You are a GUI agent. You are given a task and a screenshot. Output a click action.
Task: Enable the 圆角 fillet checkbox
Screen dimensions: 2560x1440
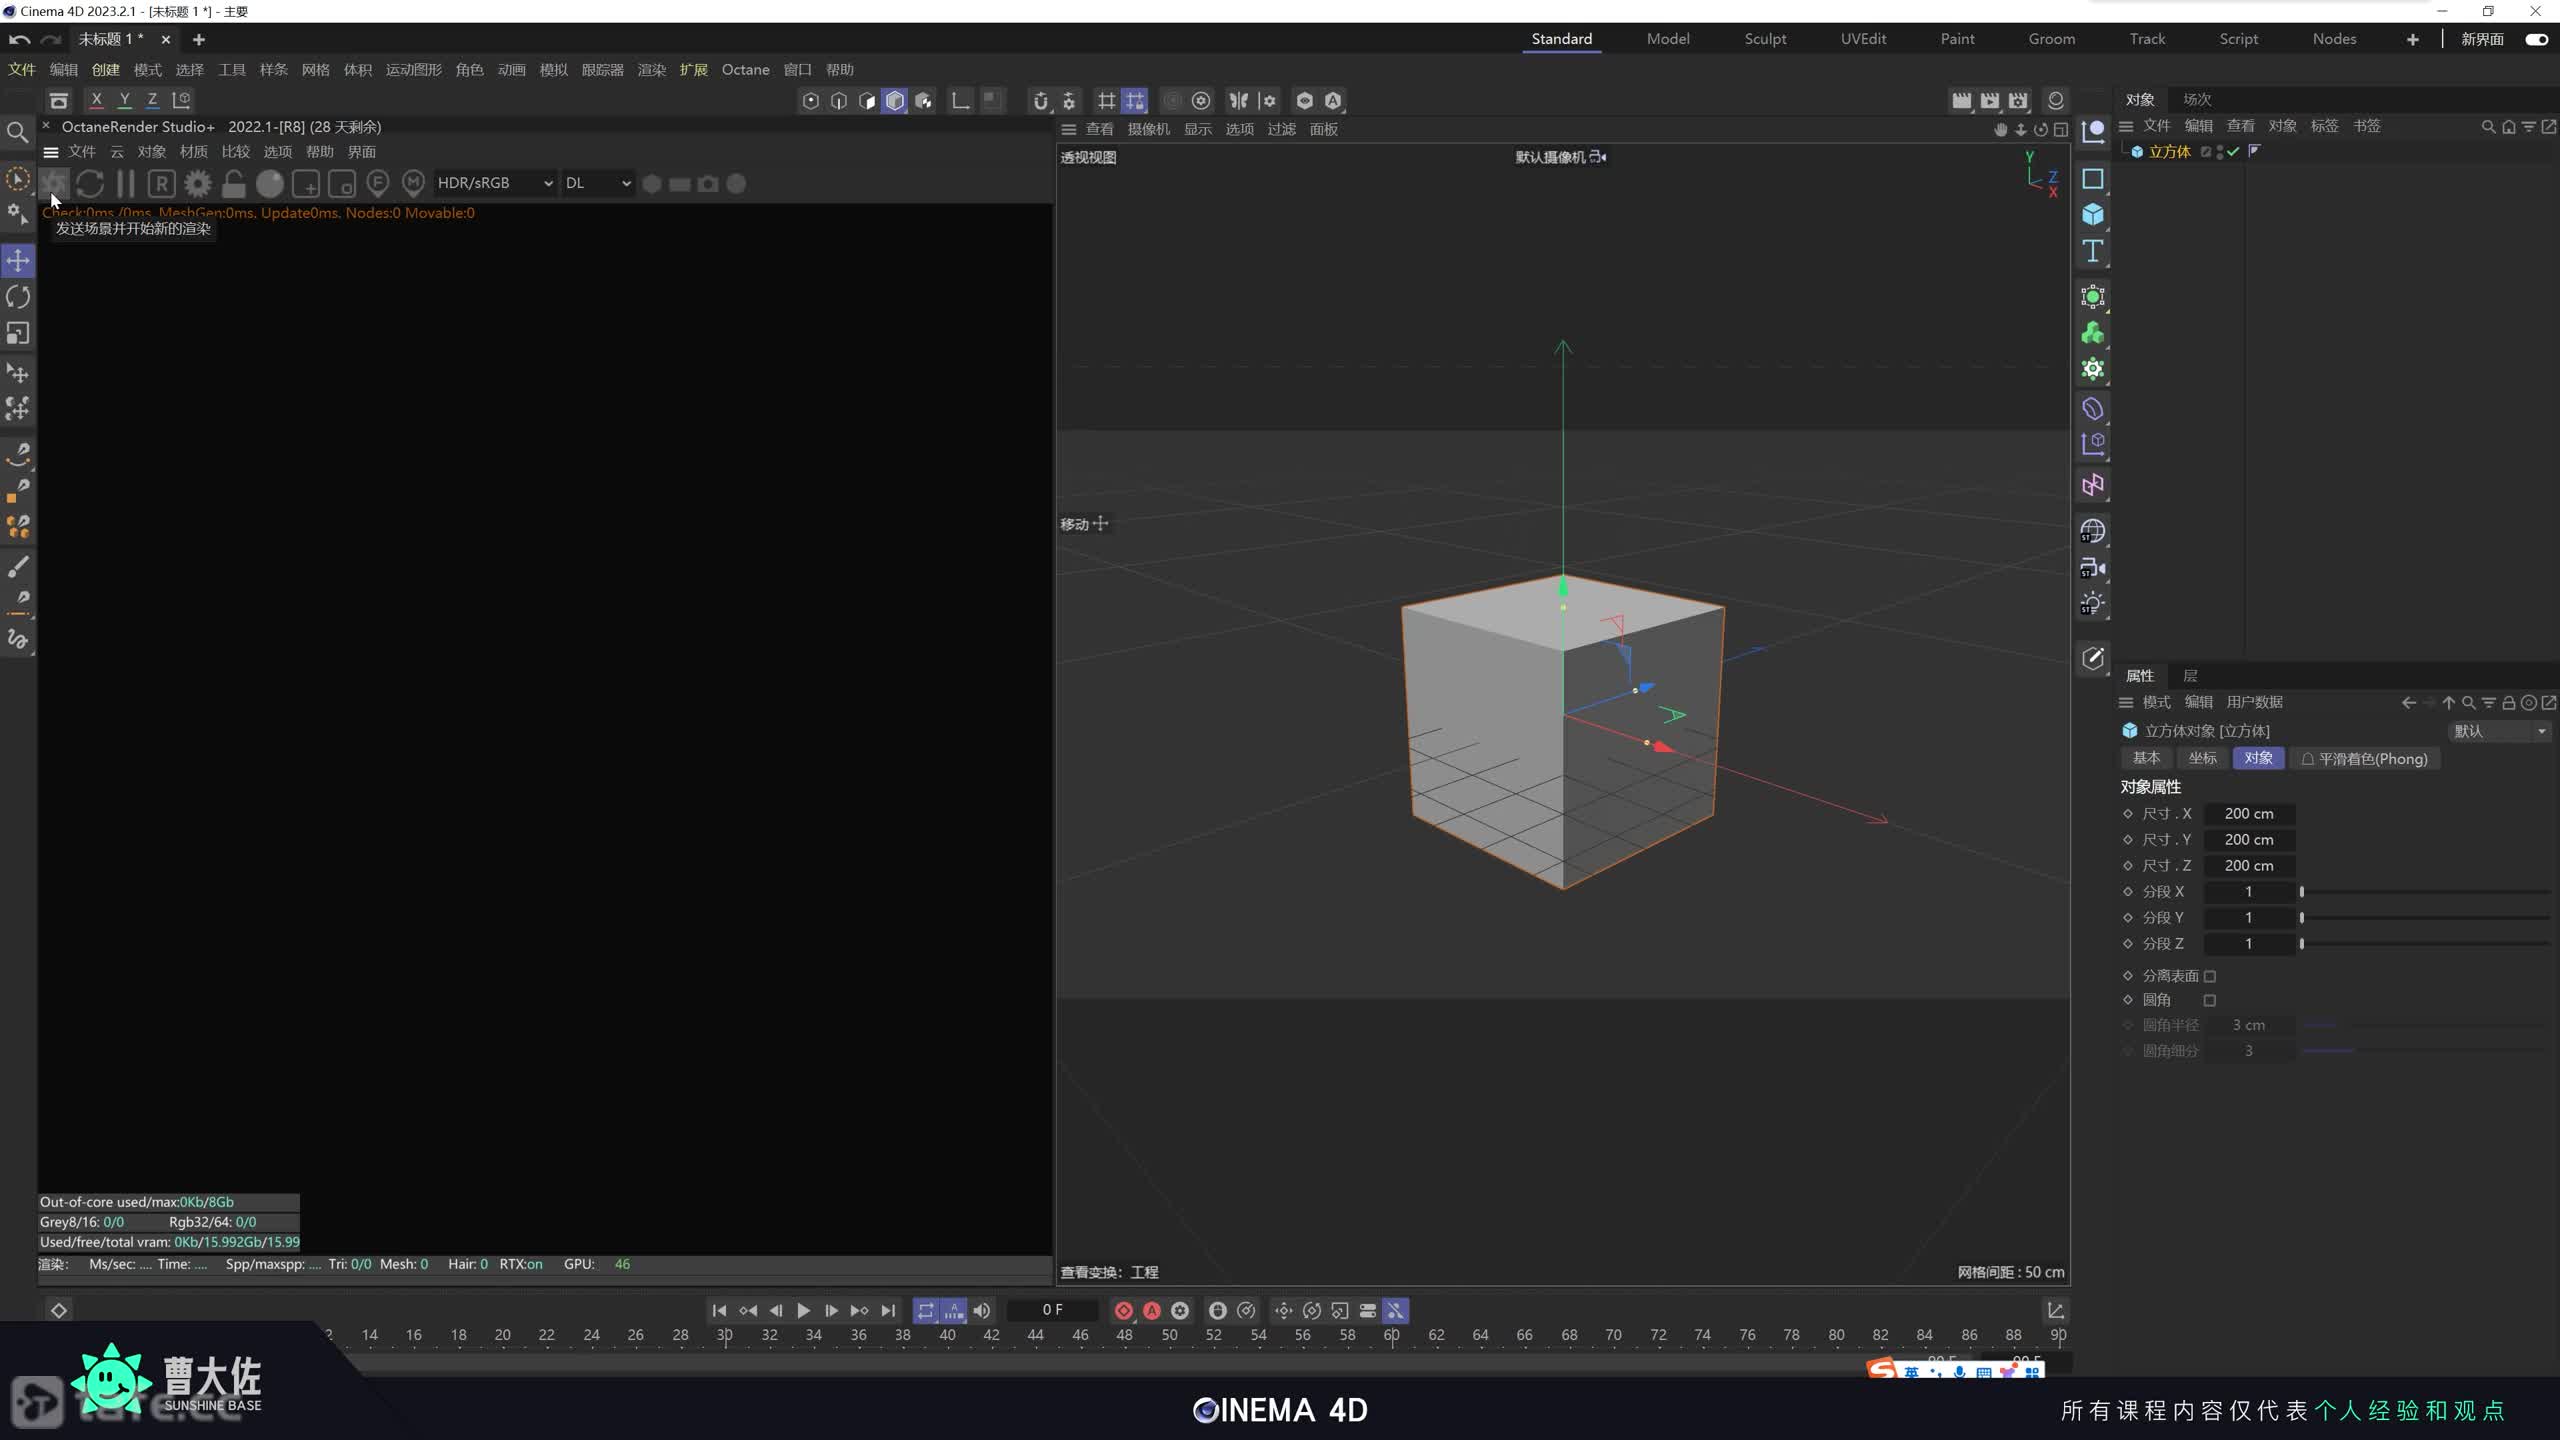pos(2210,1000)
